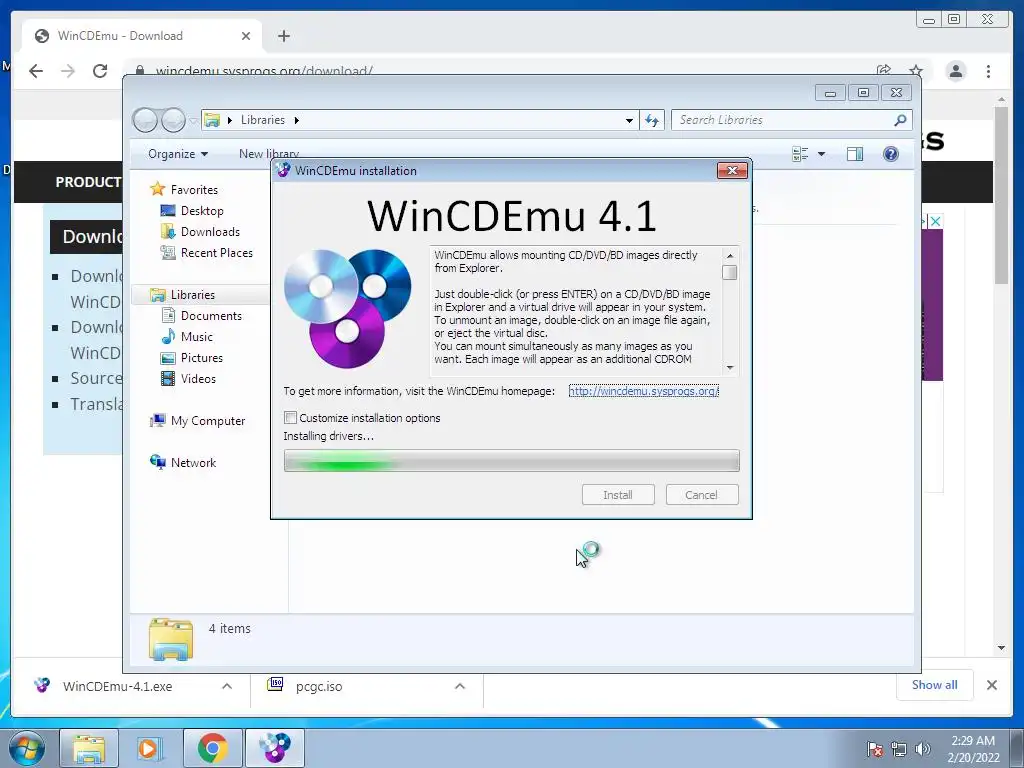Click the Network icon in sidebar
The image size is (1024, 768).
pyautogui.click(x=157, y=462)
